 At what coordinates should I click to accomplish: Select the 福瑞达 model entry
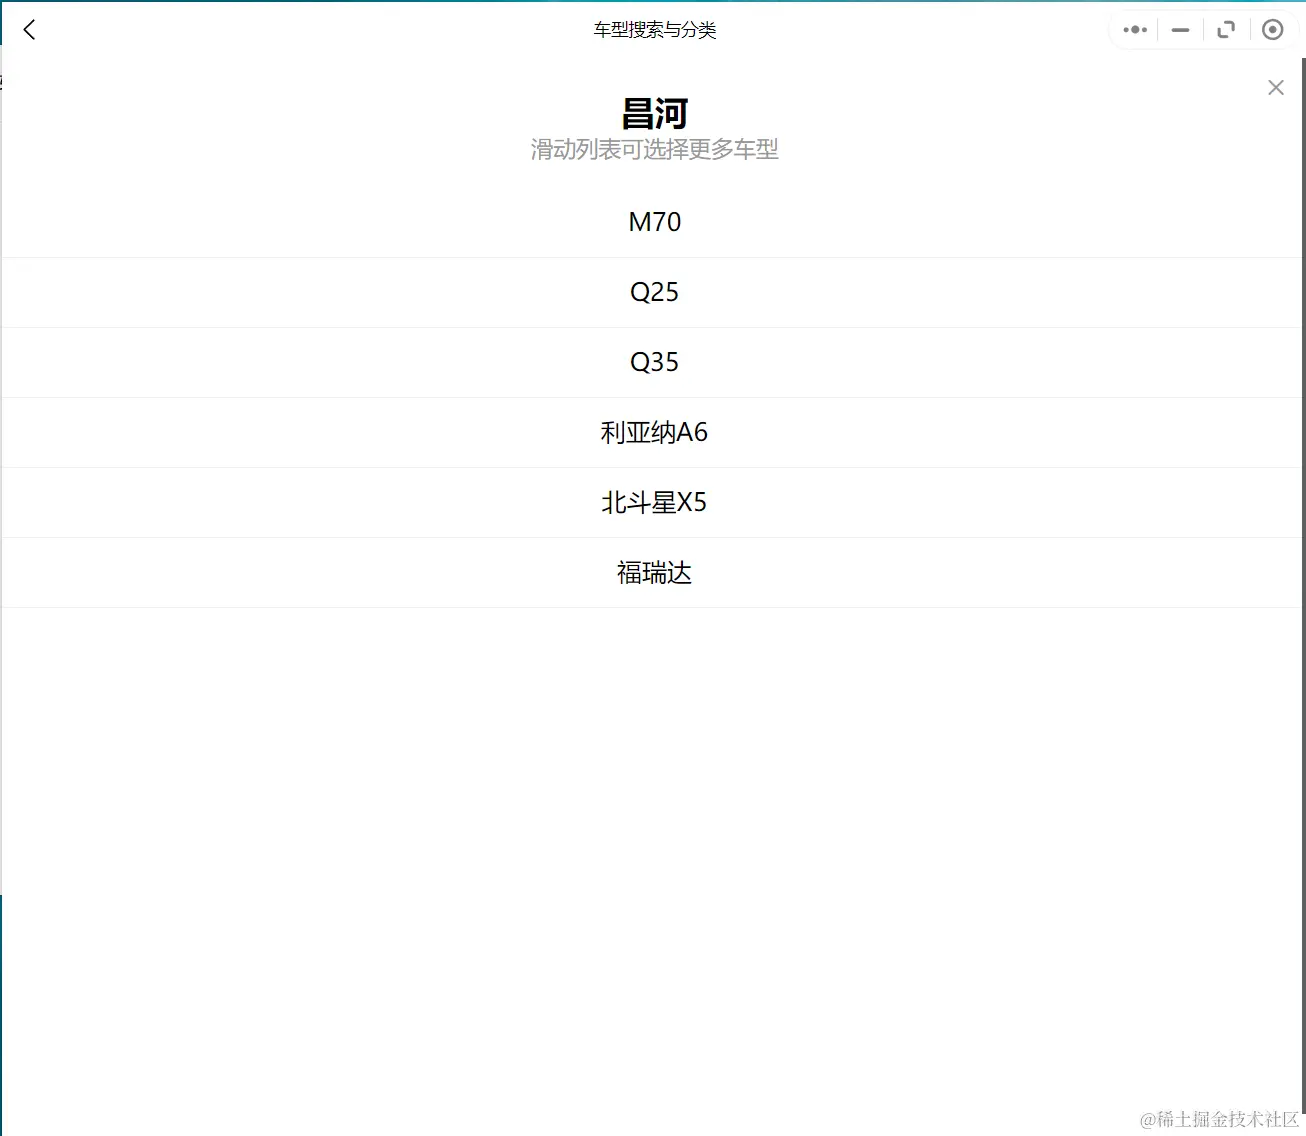click(x=654, y=572)
